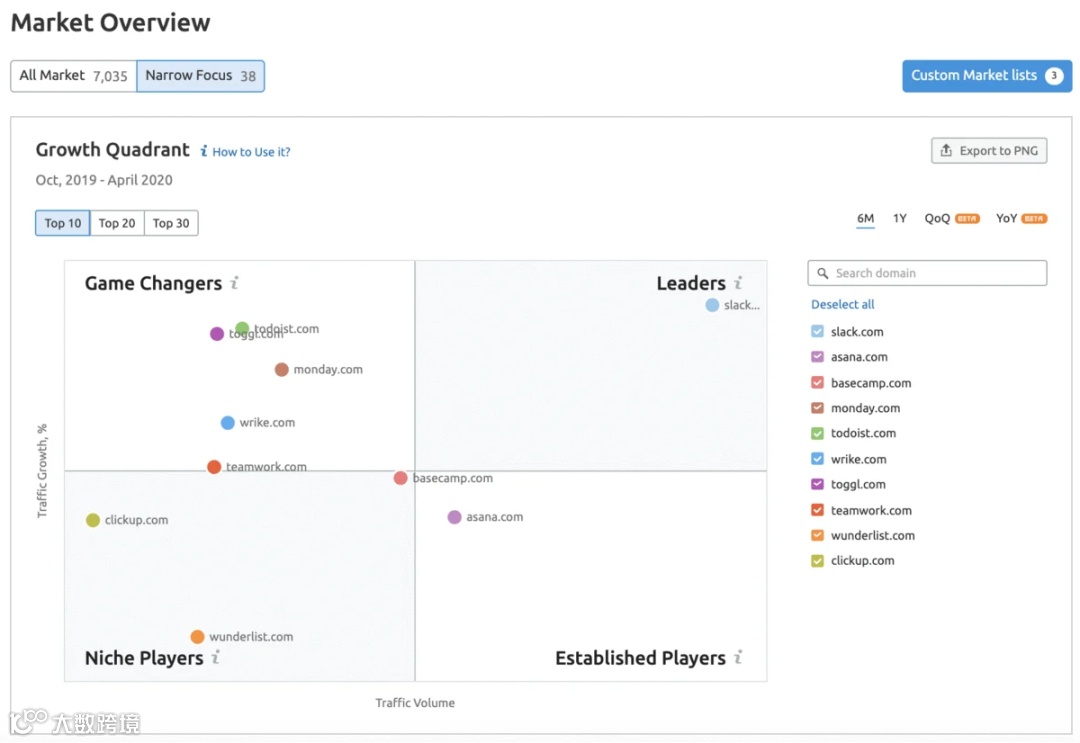
Task: Open the Niche Players info icon
Action: (x=216, y=657)
